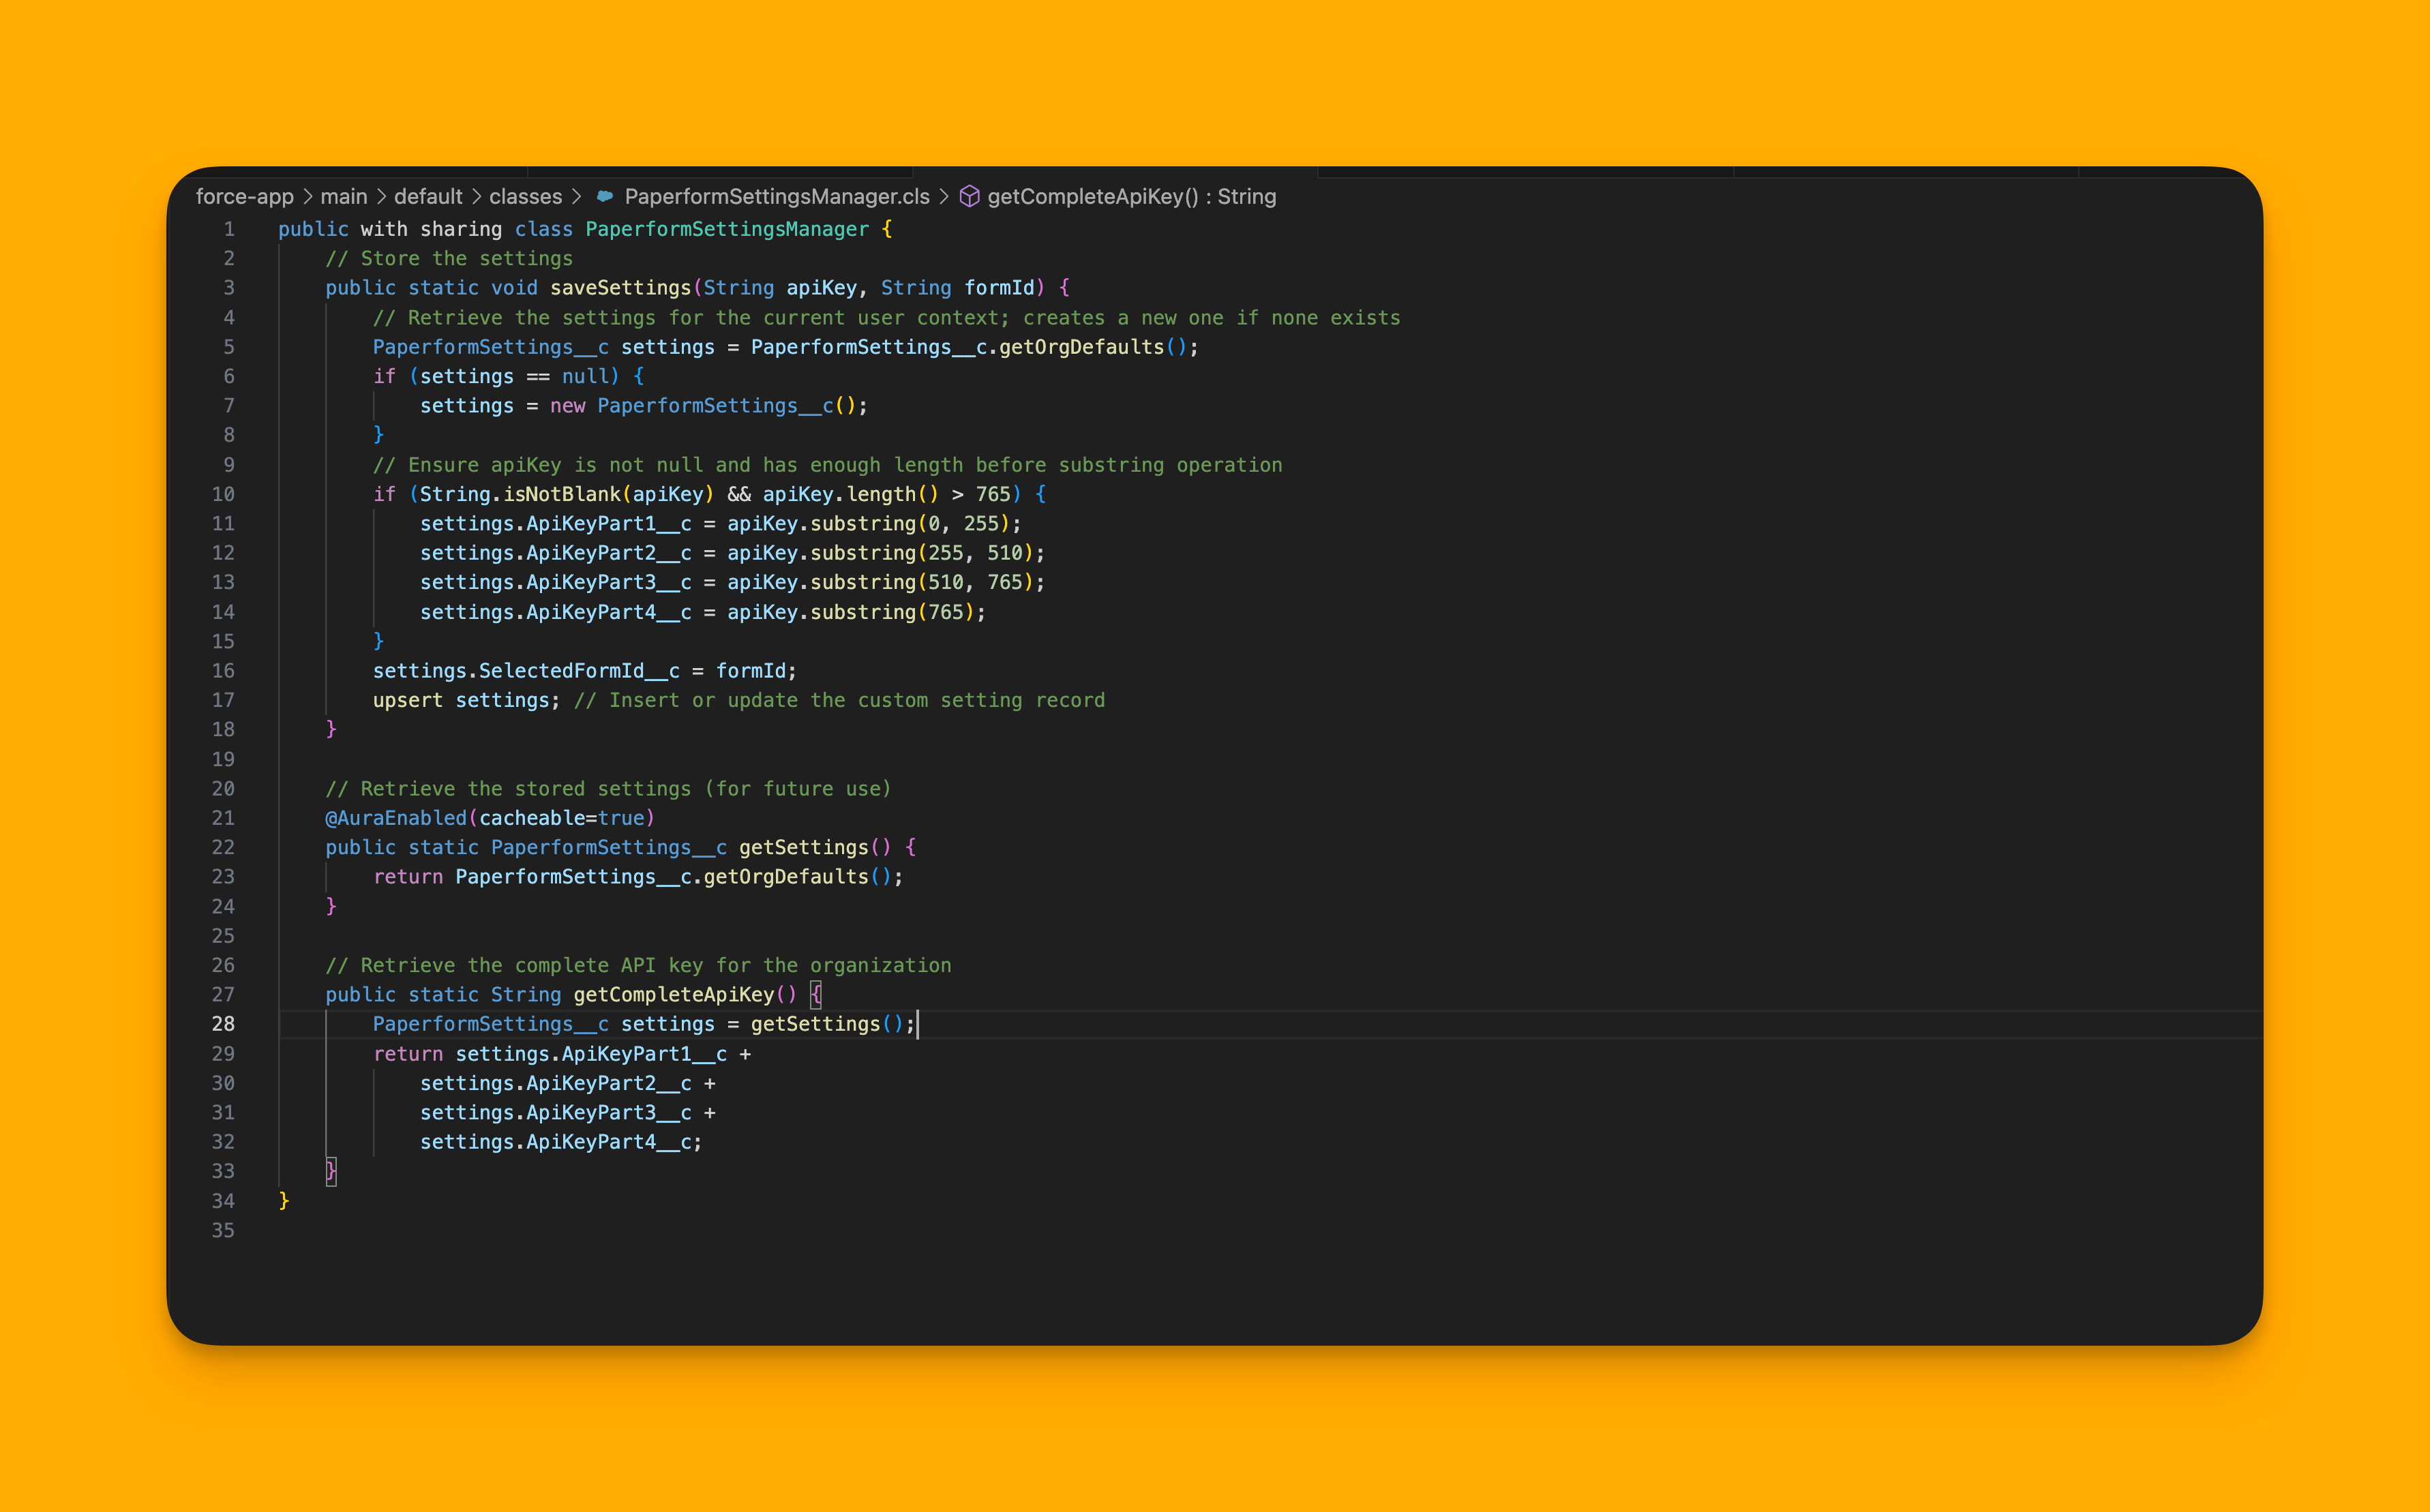Open the classes breadcrumb dropdown

point(525,196)
